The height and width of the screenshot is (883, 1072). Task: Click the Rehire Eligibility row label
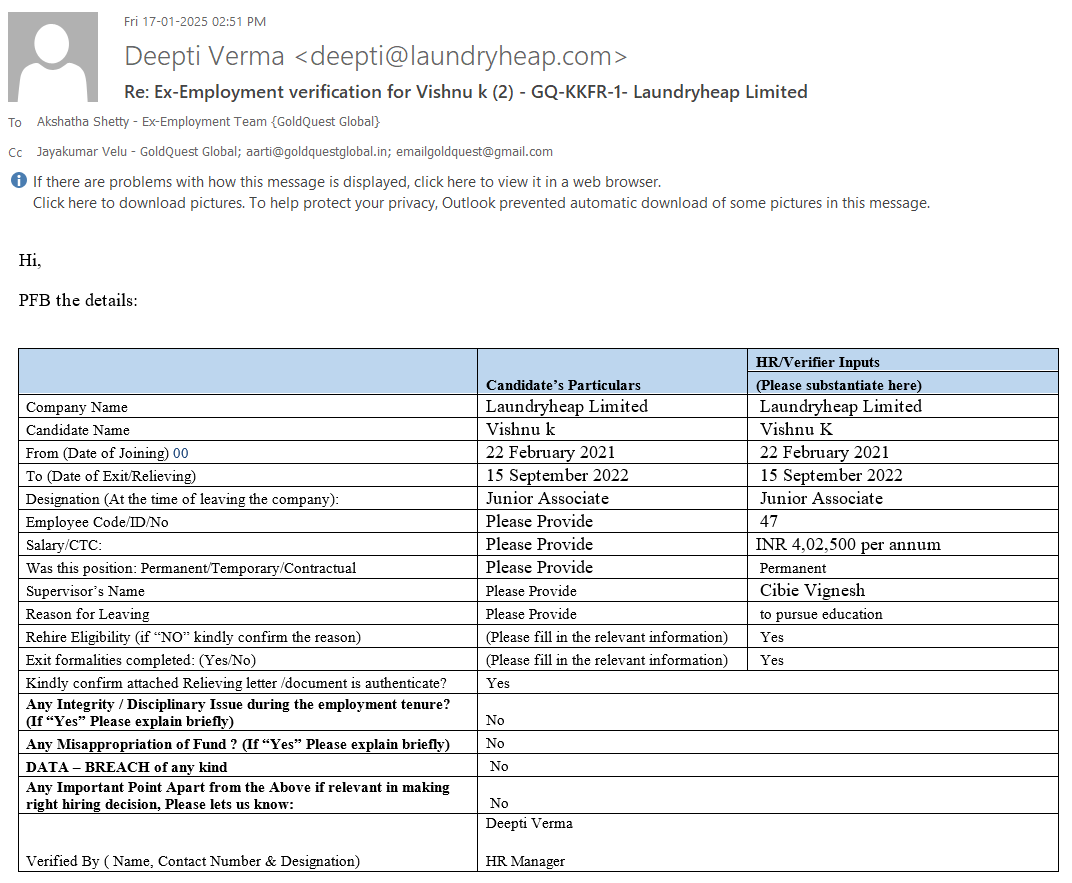(193, 637)
